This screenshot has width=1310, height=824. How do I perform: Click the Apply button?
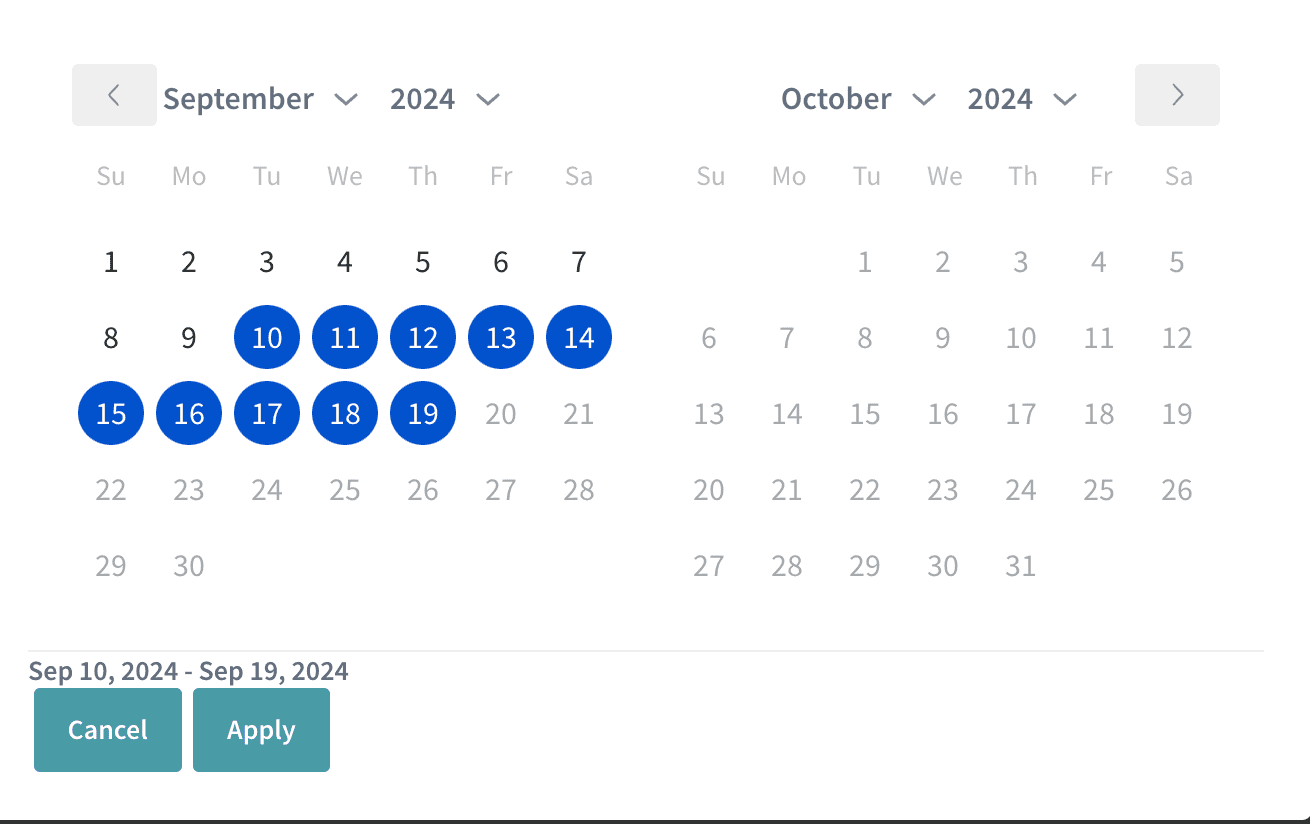pyautogui.click(x=261, y=730)
